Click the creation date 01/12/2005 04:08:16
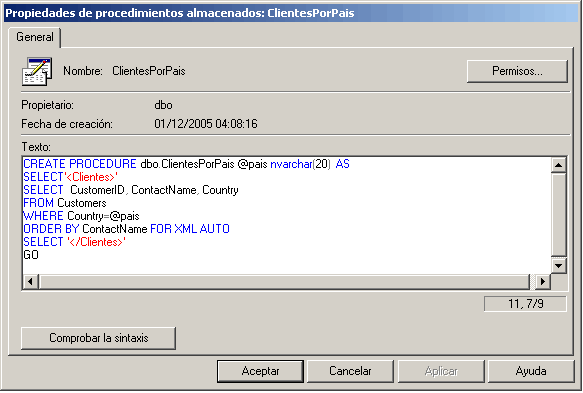The width and height of the screenshot is (583, 393). point(206,124)
